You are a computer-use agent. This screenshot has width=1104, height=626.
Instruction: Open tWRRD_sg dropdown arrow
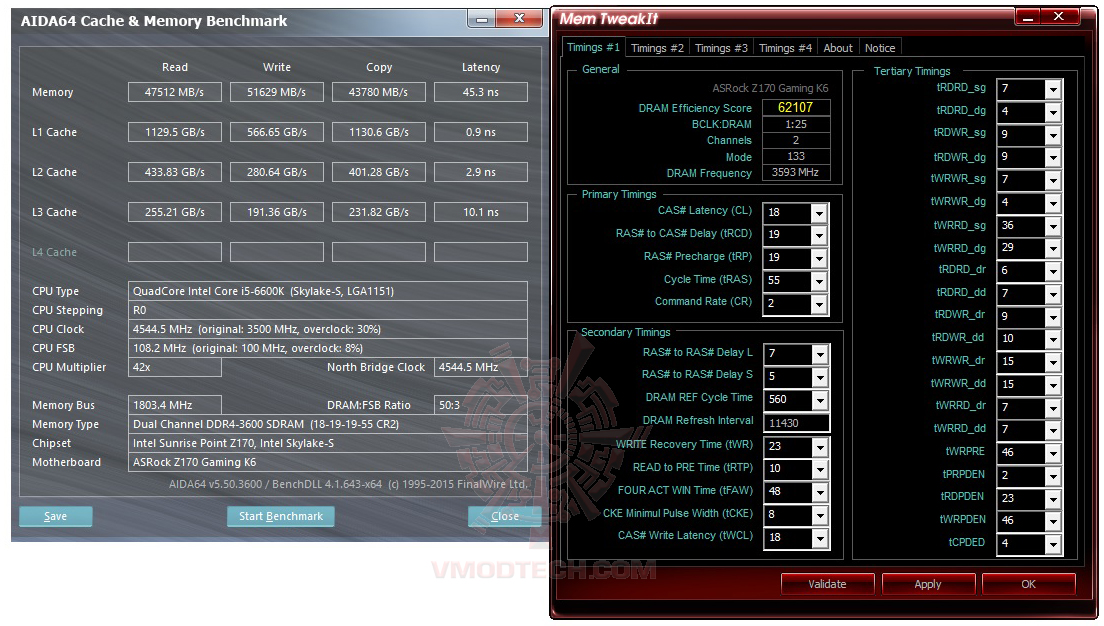1053,226
